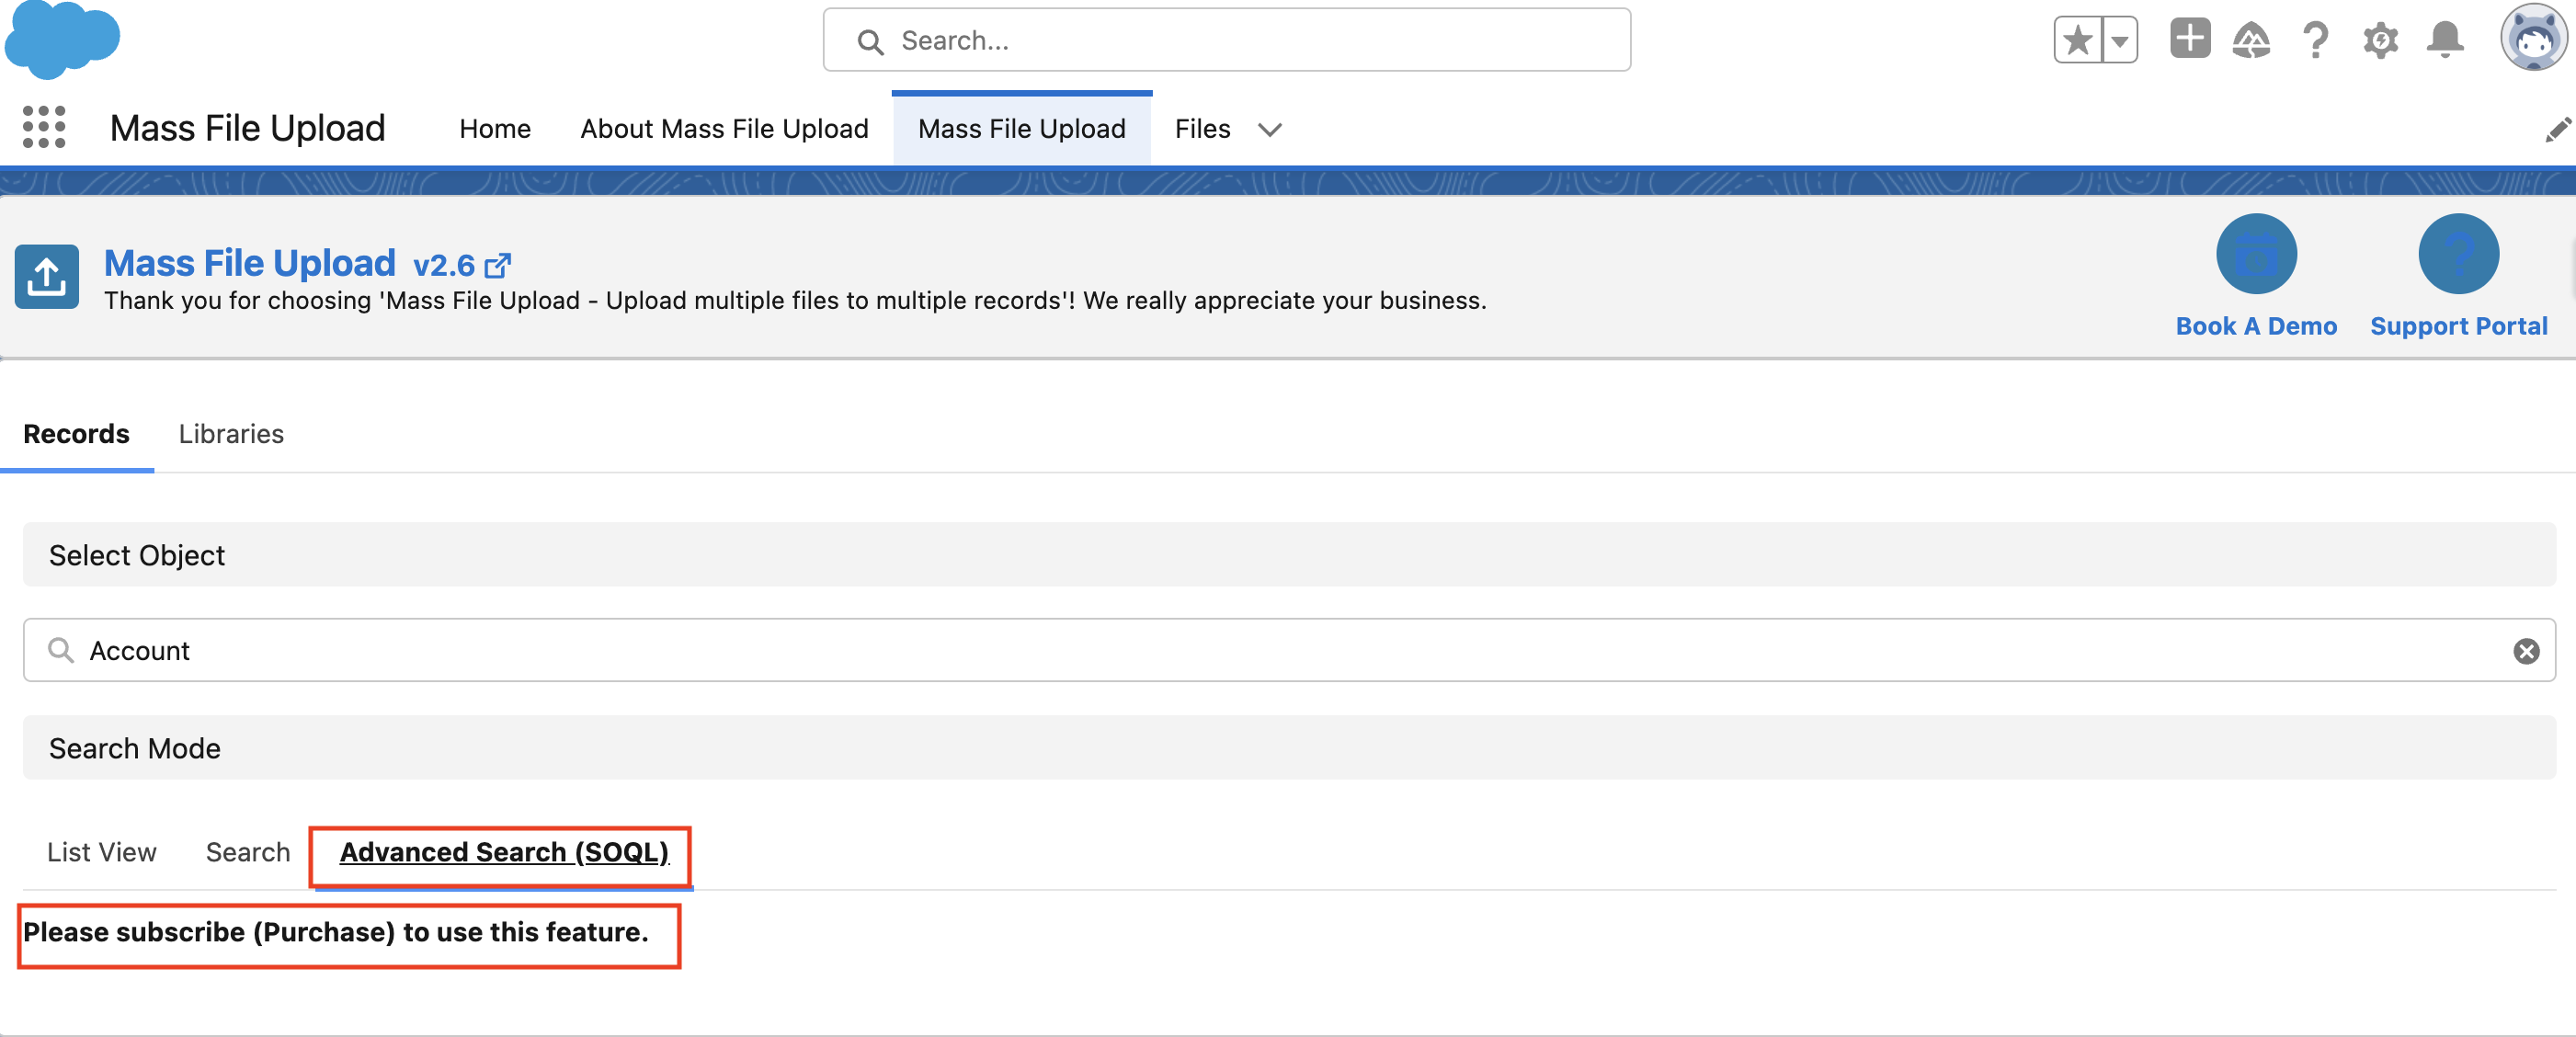
Task: Open the Help question mark icon
Action: point(2315,41)
